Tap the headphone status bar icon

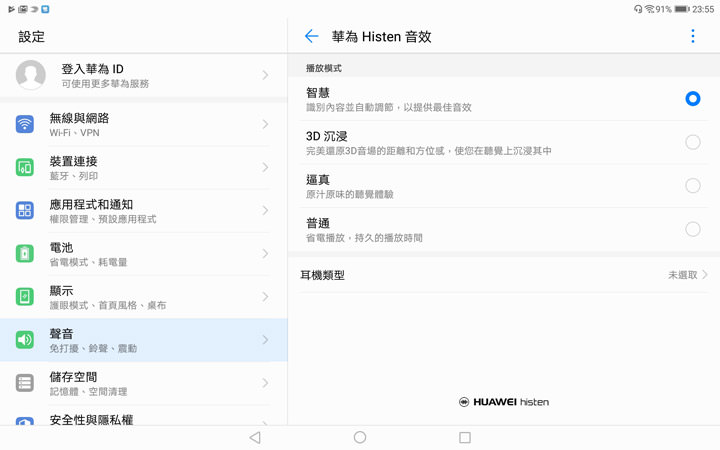[x=638, y=9]
